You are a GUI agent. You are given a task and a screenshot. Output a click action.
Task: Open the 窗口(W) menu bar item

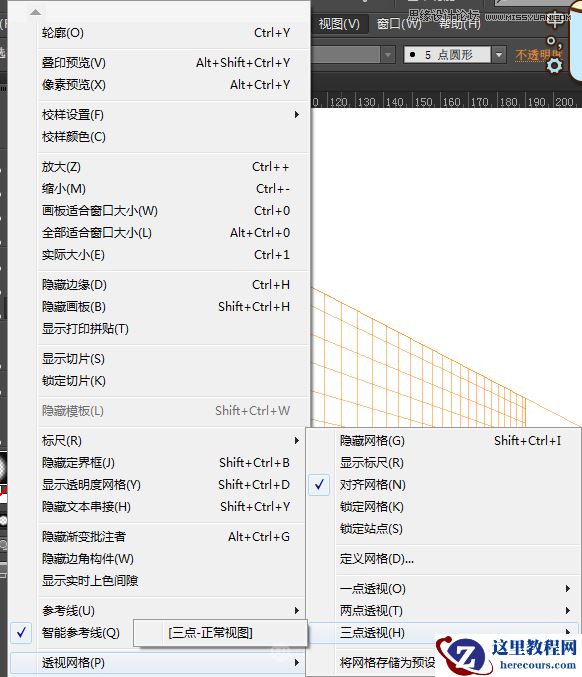(x=399, y=24)
